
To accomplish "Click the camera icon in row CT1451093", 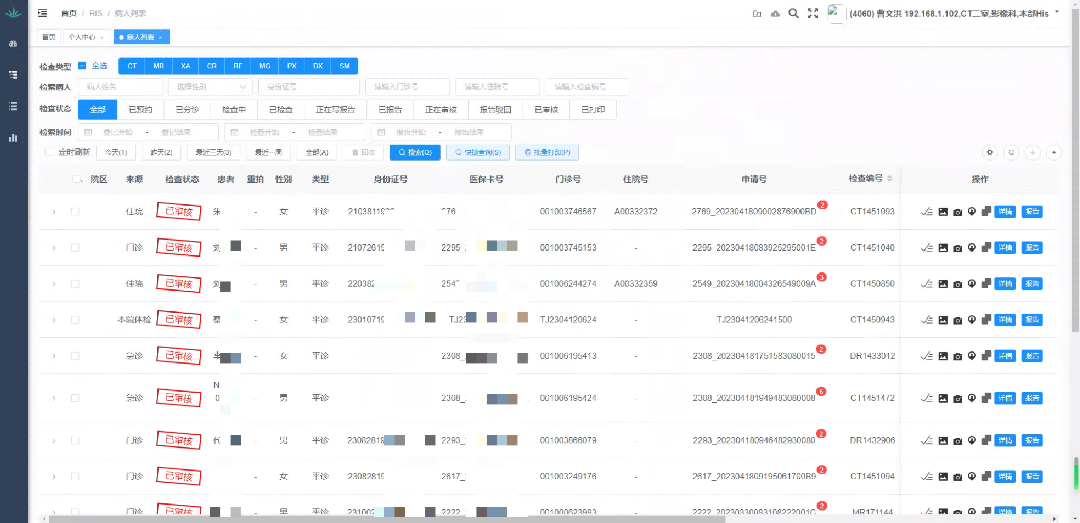I will pos(957,212).
